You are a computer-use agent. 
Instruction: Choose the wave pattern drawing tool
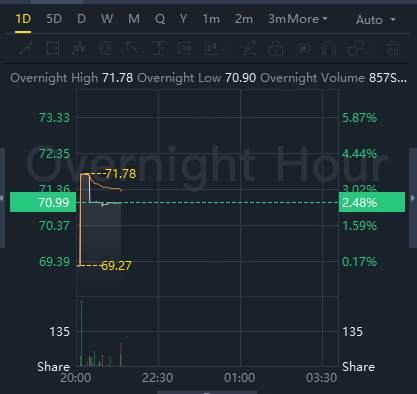point(79,48)
